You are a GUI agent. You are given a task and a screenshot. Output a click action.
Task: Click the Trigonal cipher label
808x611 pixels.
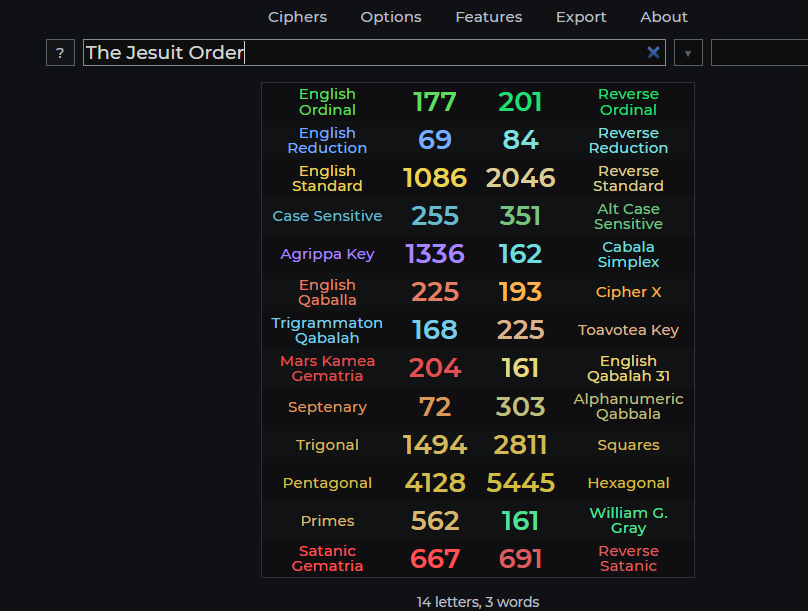[x=327, y=445]
